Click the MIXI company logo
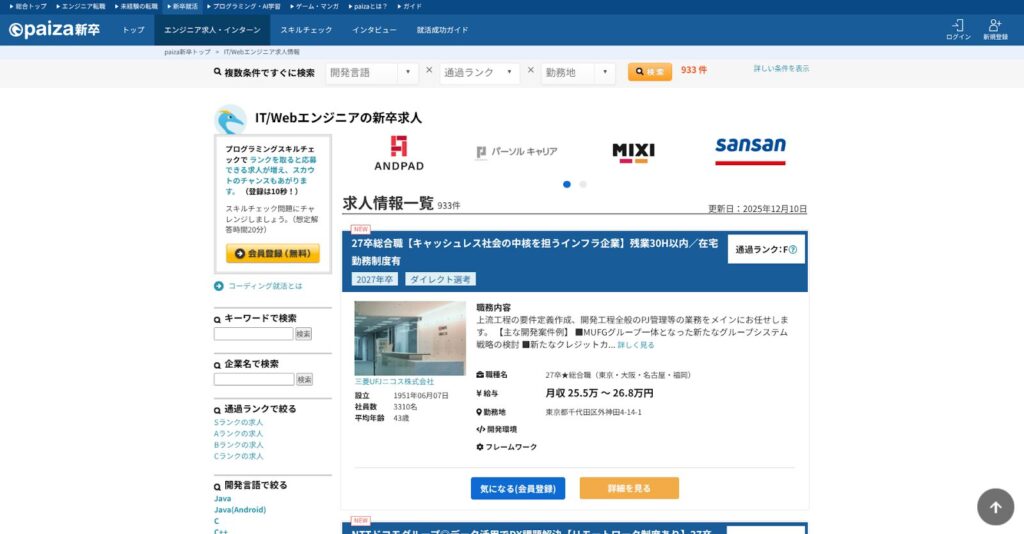The width and height of the screenshot is (1024, 534). 633,152
